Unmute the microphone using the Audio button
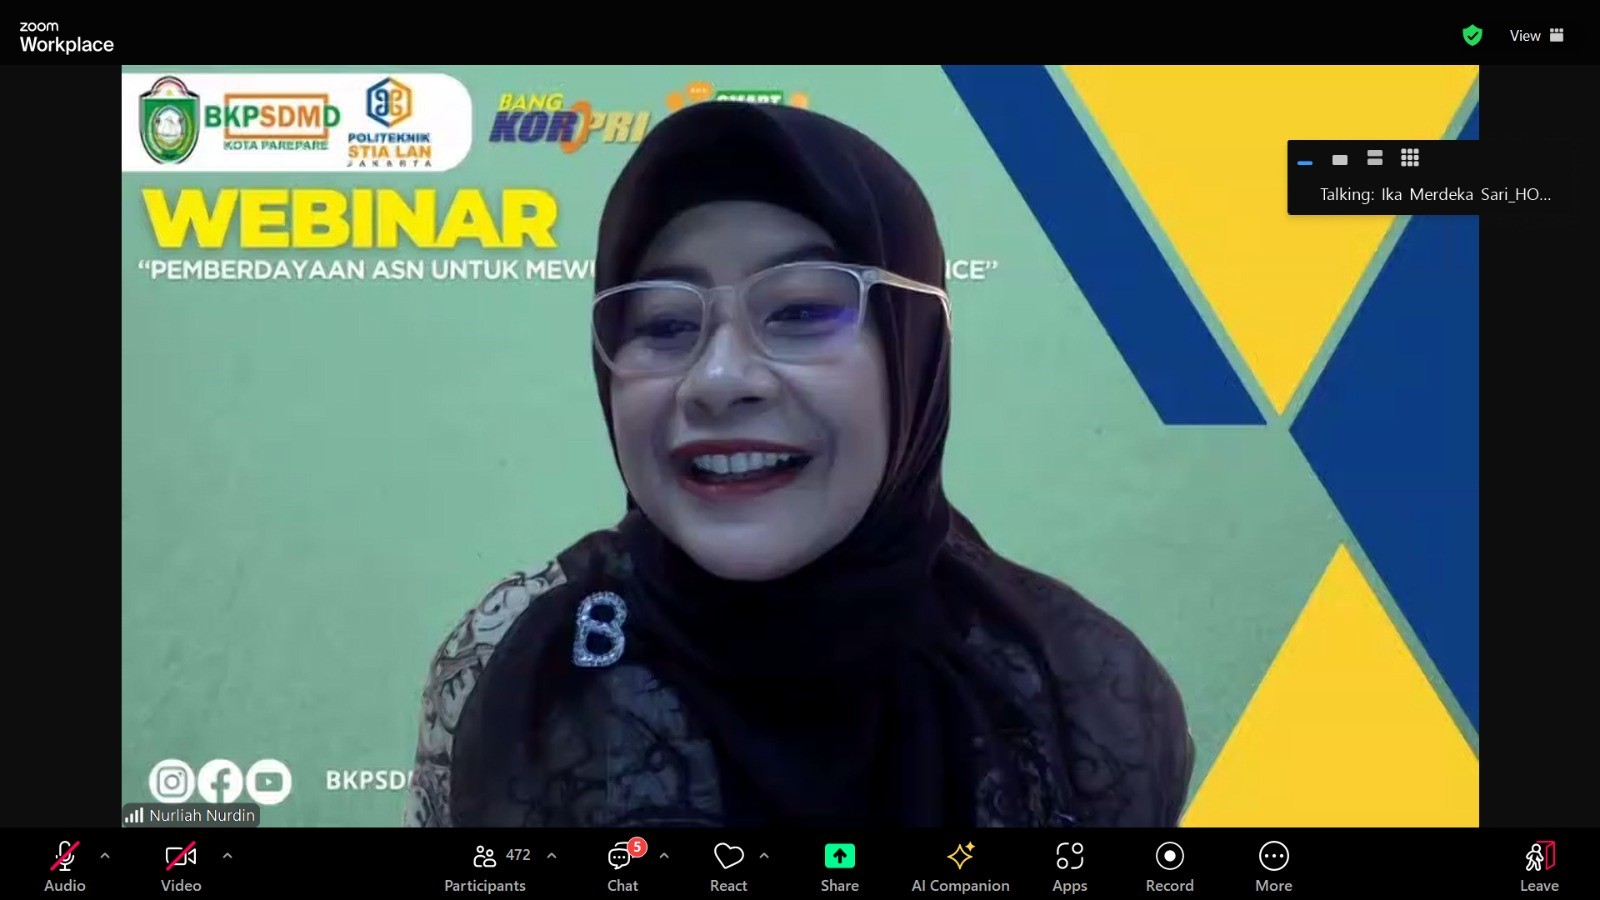 coord(64,866)
